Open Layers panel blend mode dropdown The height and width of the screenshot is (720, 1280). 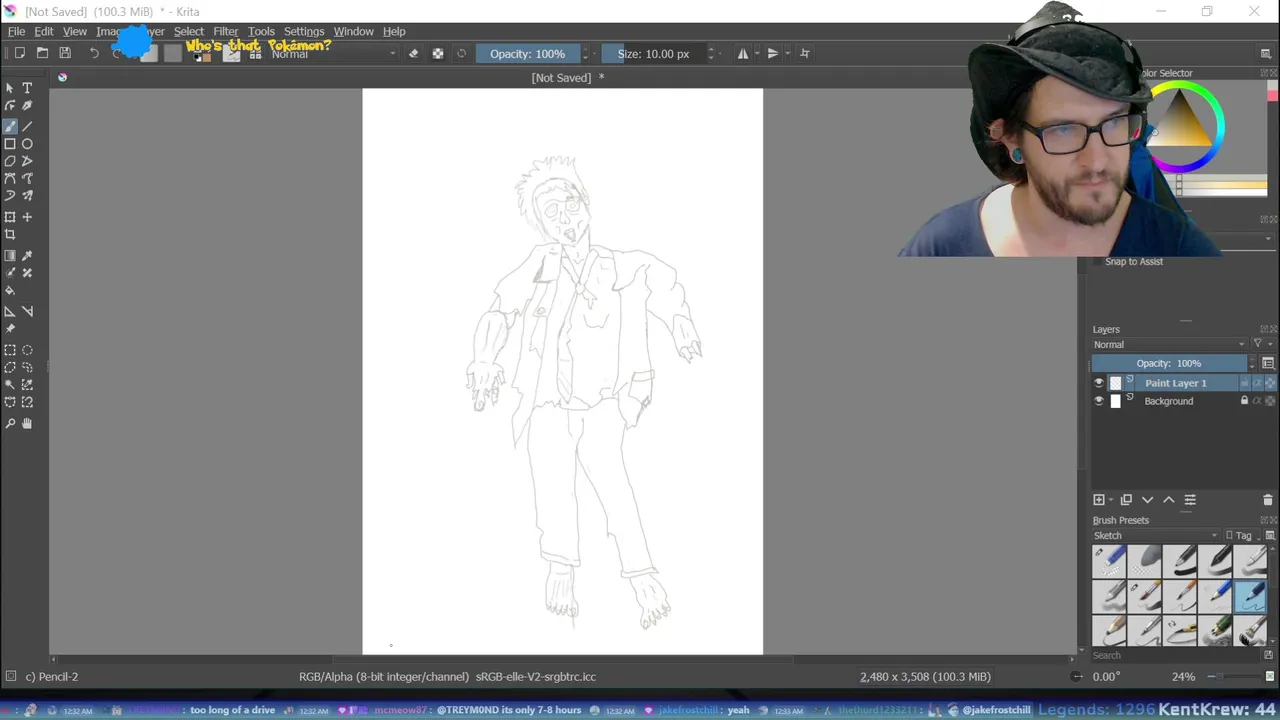[x=1169, y=345]
